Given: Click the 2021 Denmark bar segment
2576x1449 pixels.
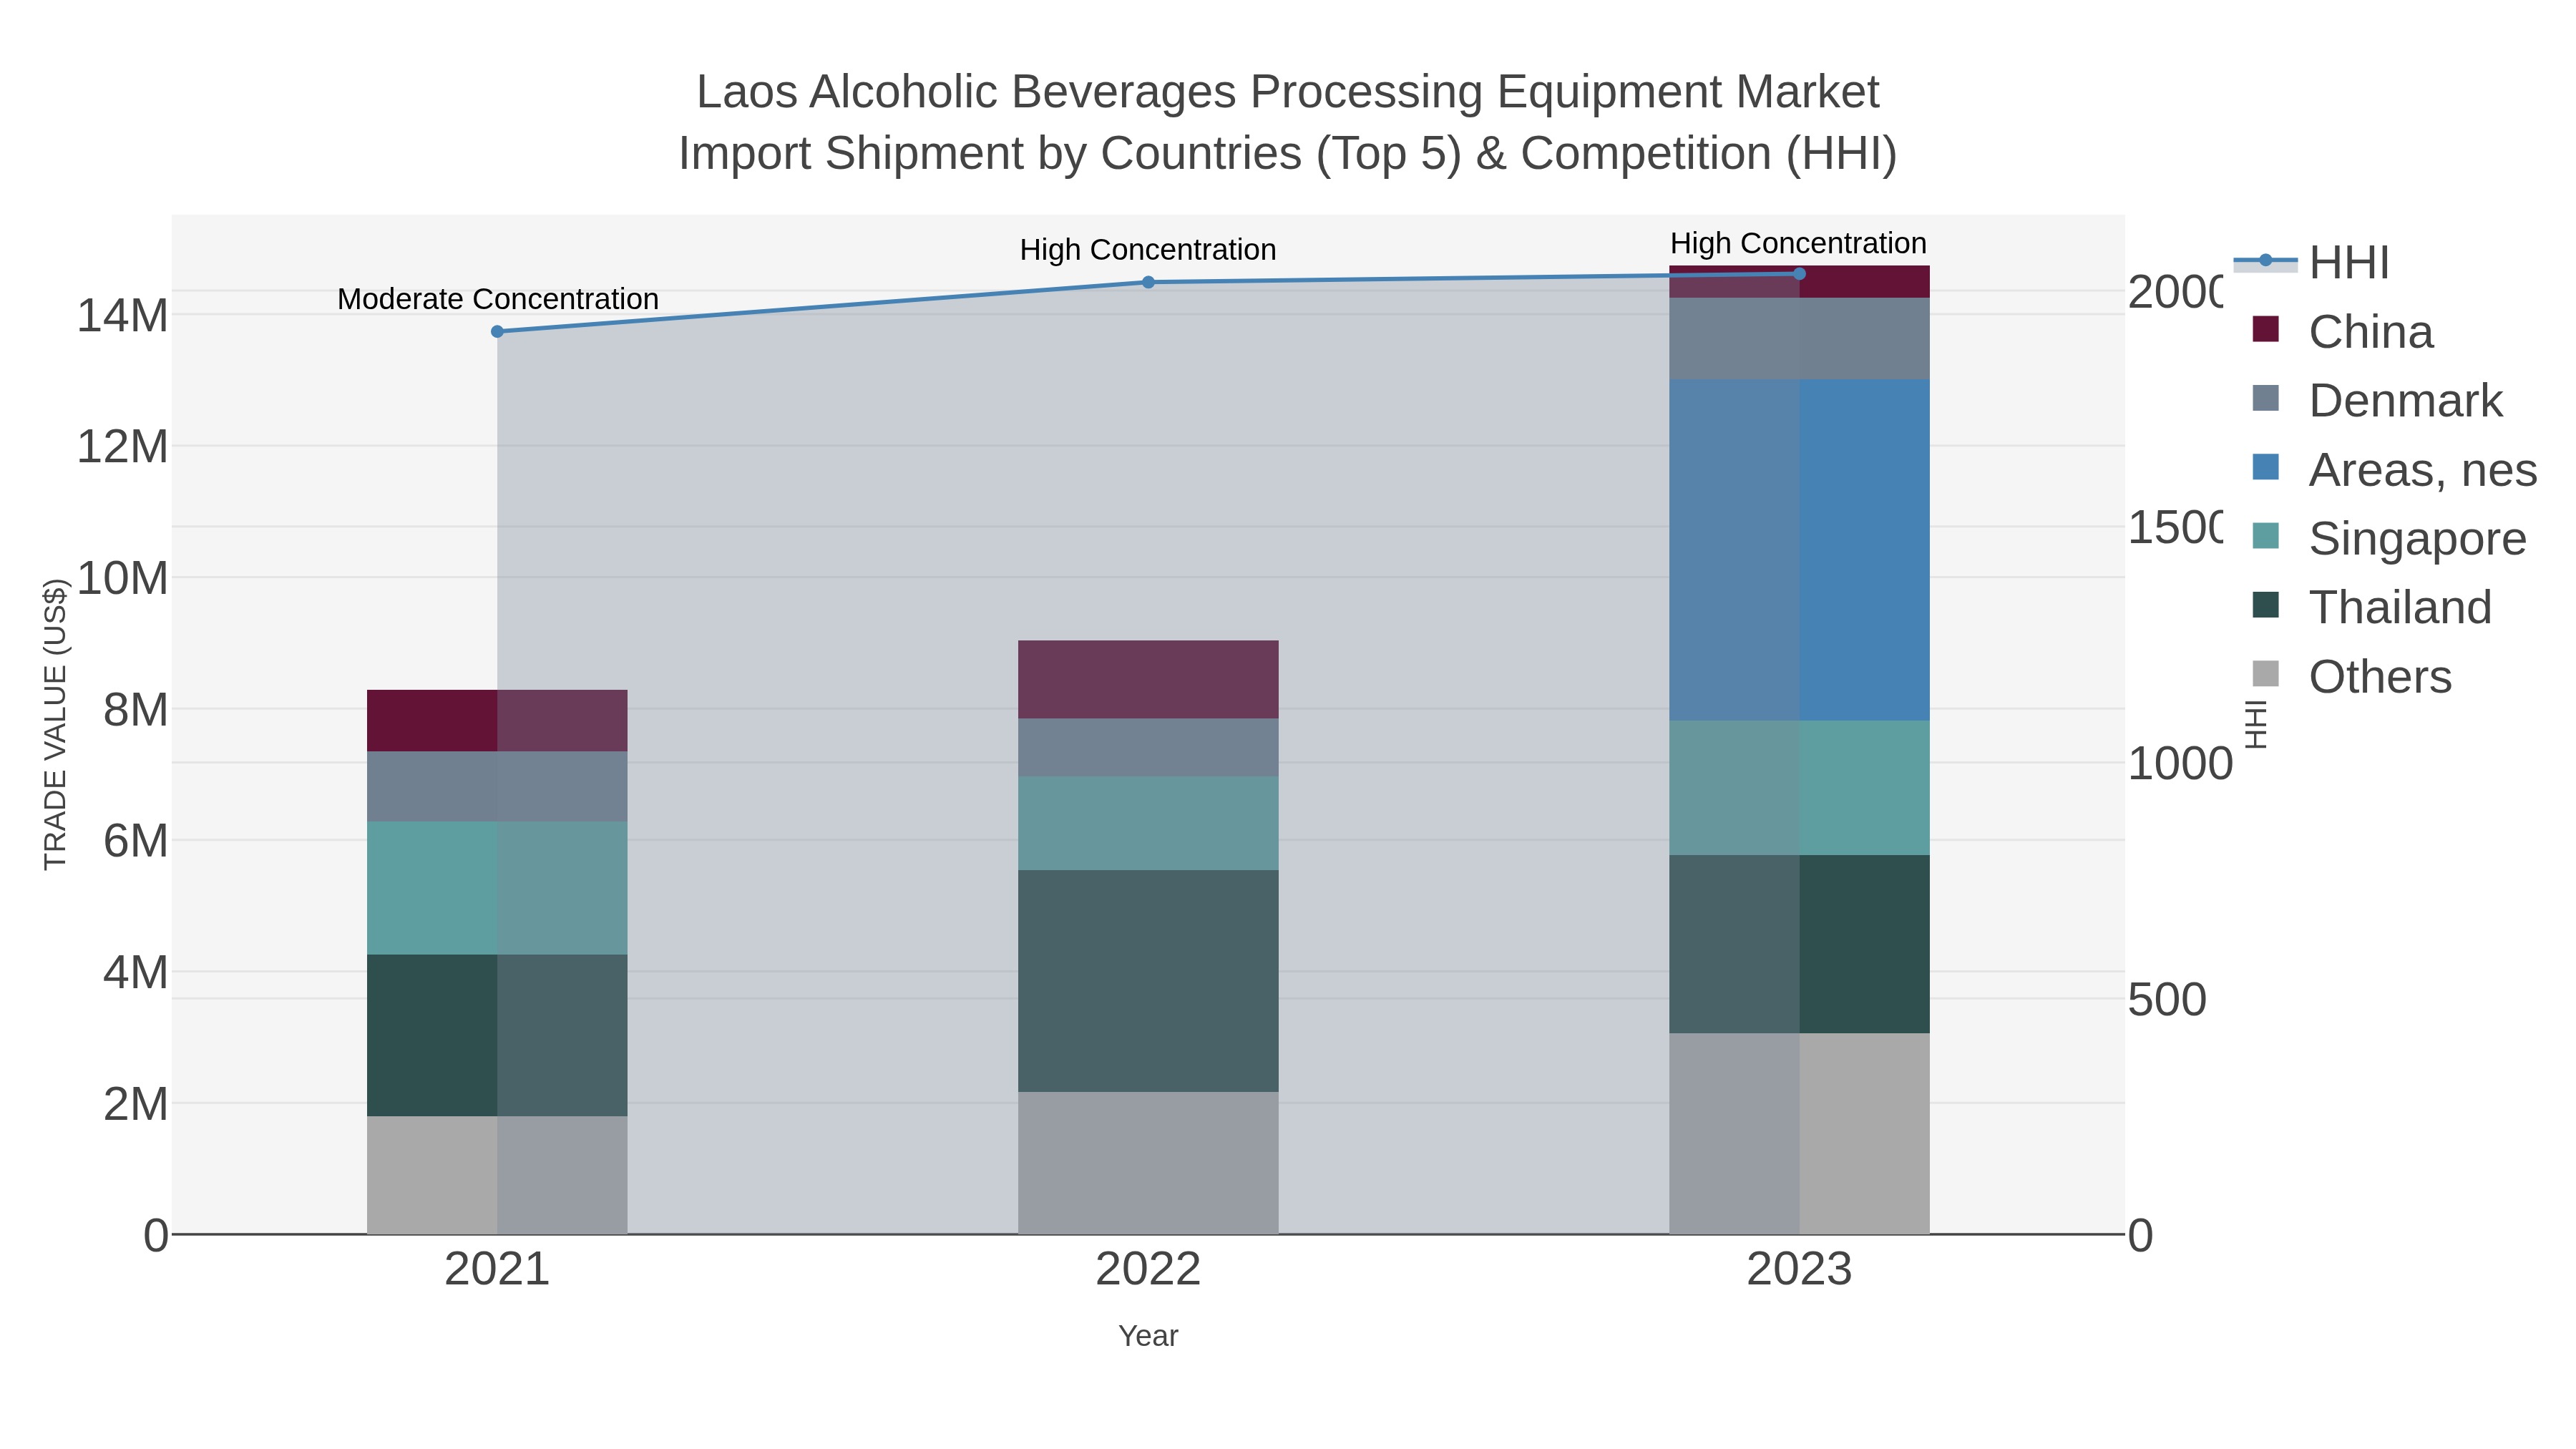Looking at the screenshot, I should point(497,786).
